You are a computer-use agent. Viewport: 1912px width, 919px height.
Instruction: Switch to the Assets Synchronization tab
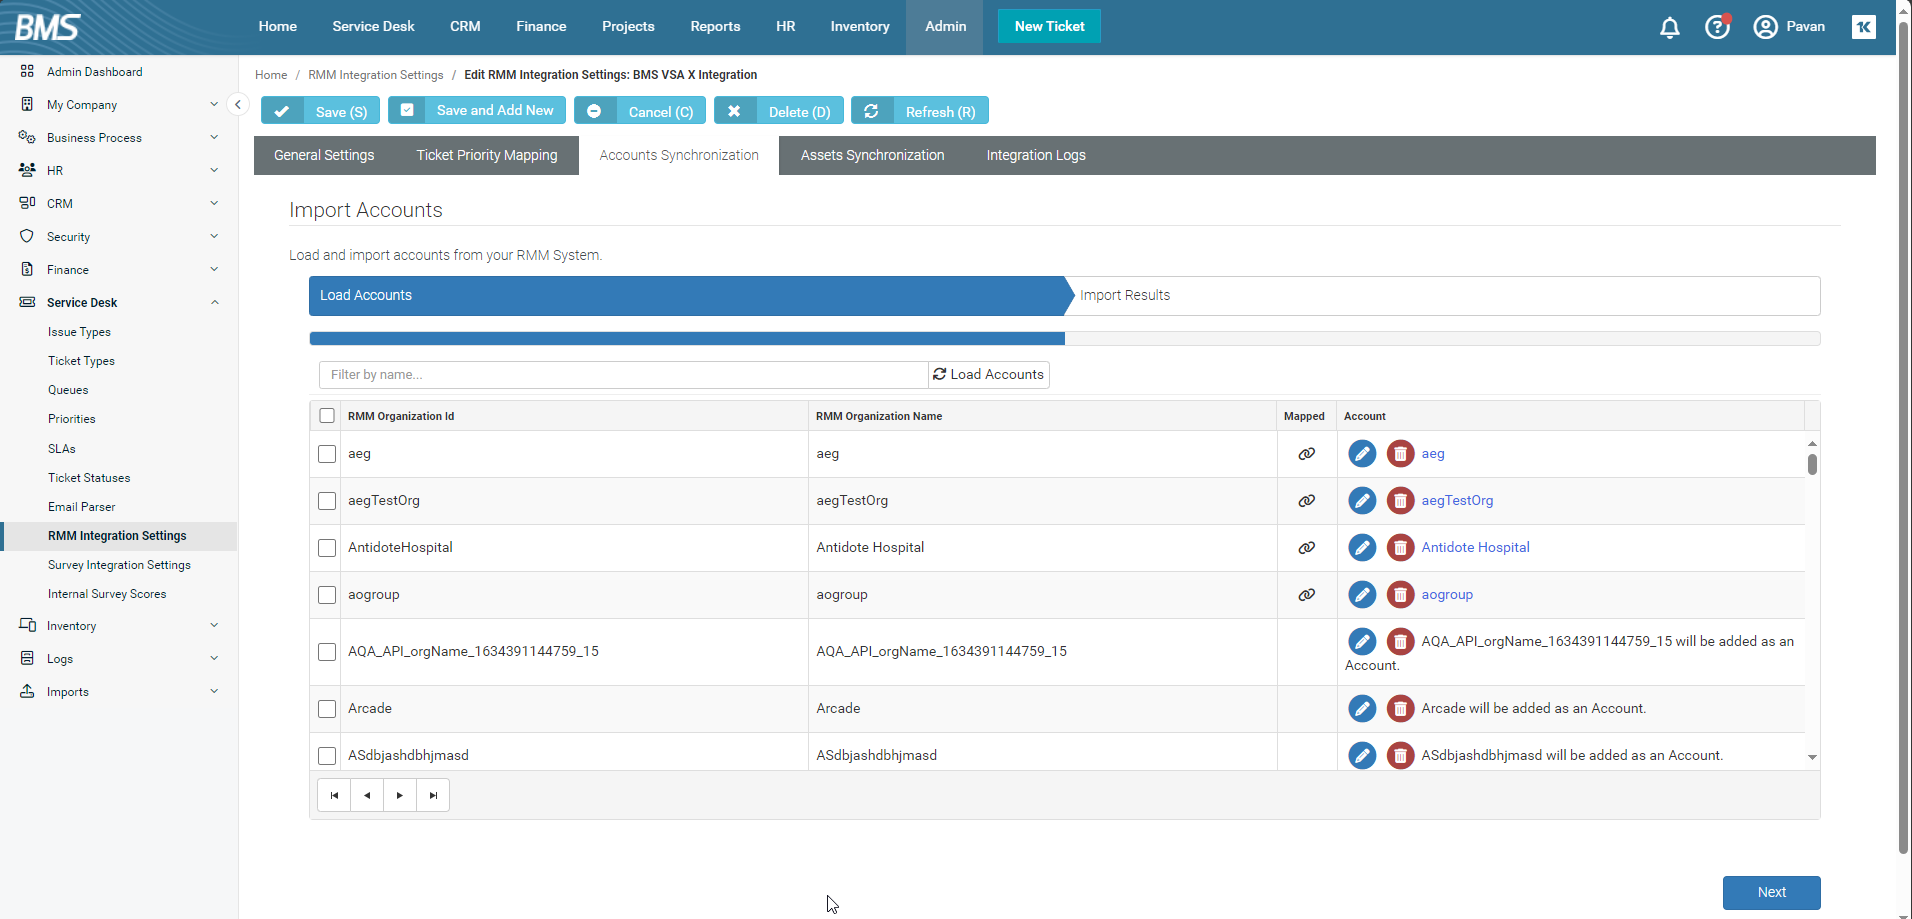point(872,156)
